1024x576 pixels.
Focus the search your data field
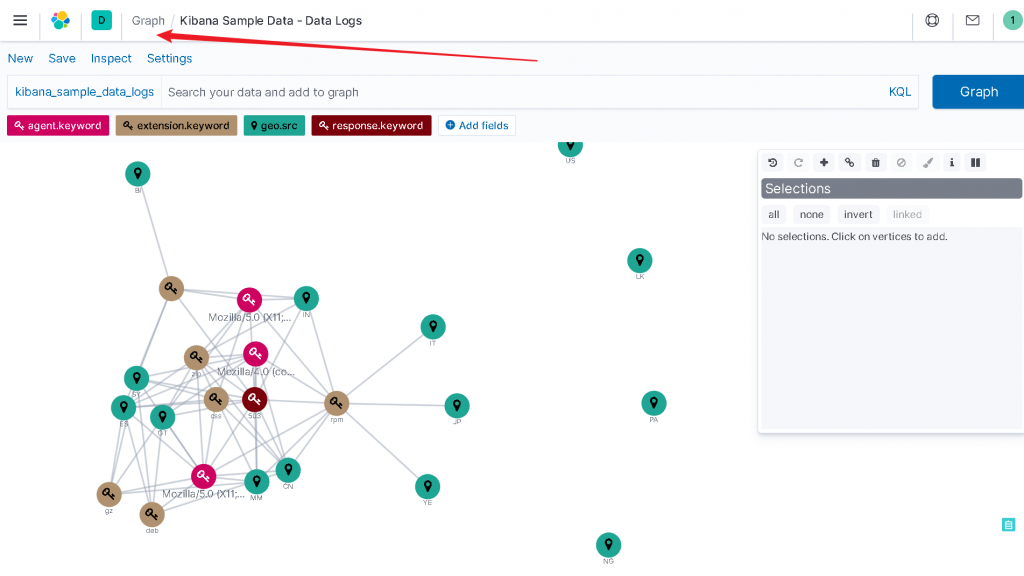[x=522, y=92]
